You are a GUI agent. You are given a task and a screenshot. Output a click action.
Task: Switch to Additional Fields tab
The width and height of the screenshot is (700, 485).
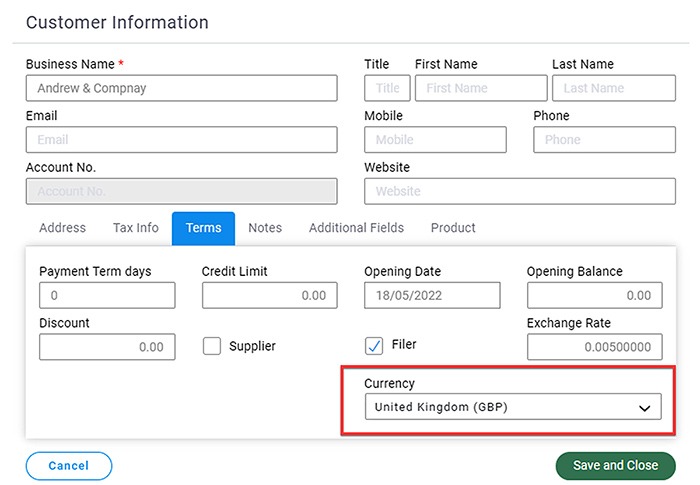[356, 228]
